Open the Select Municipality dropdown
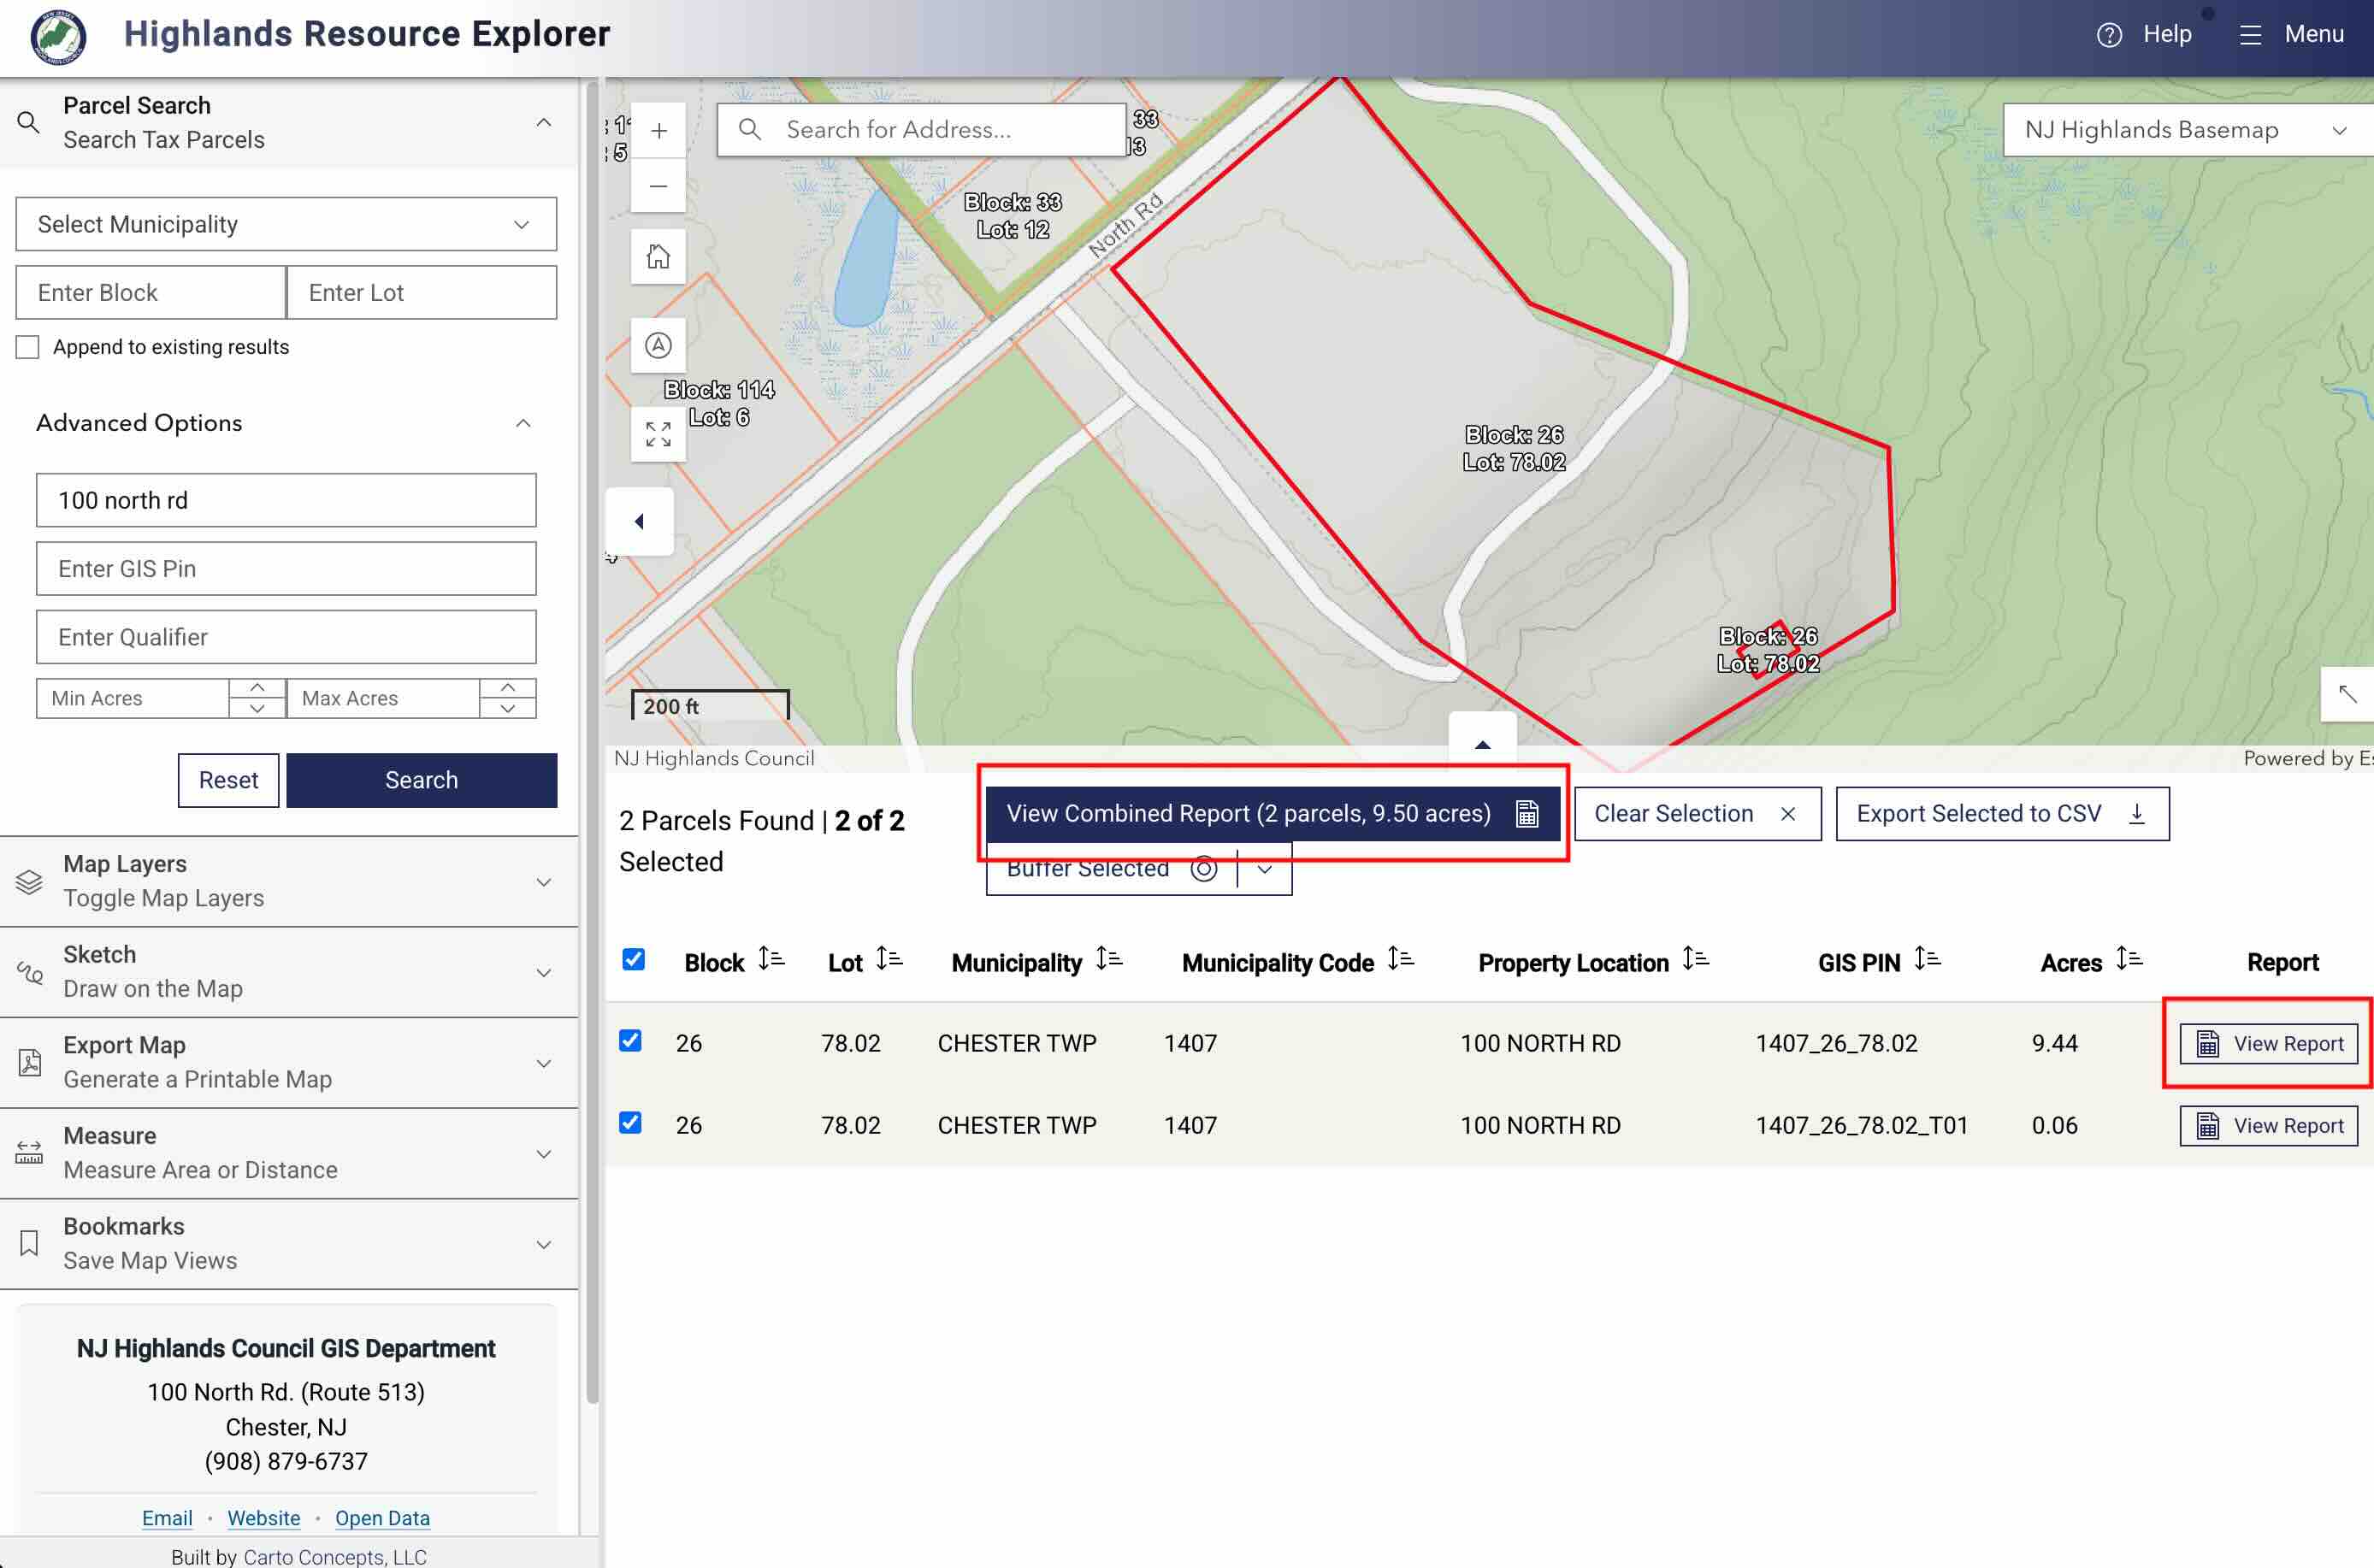The width and height of the screenshot is (2374, 1568). click(x=286, y=224)
